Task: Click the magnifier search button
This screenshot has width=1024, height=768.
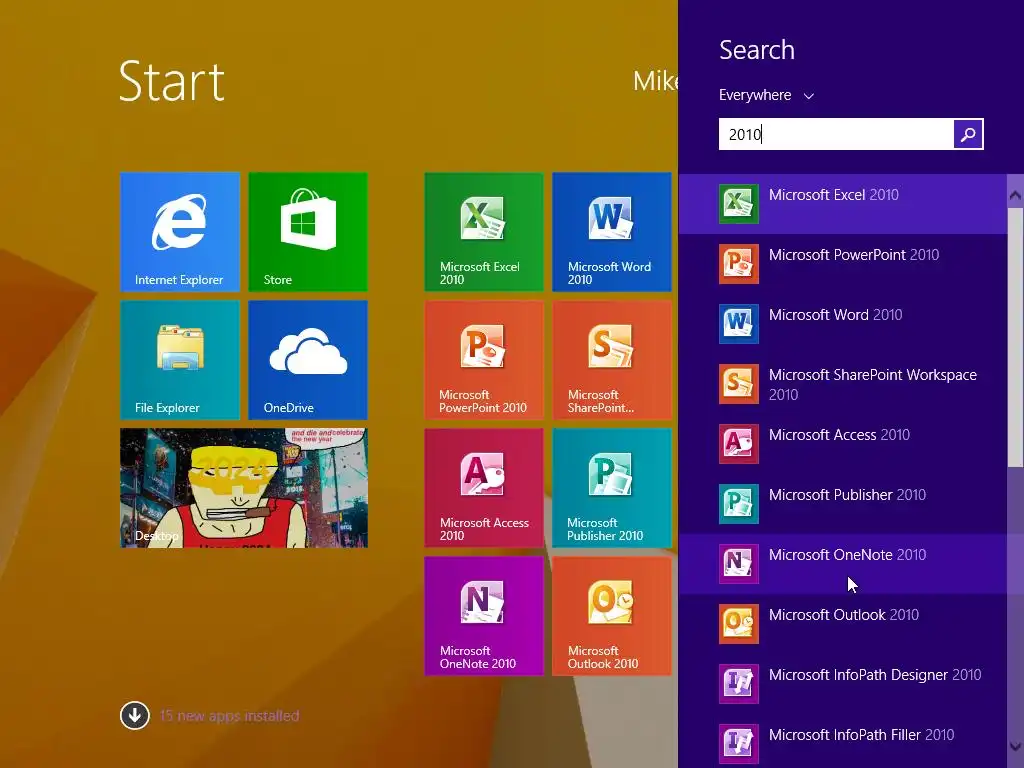Action: click(x=968, y=135)
